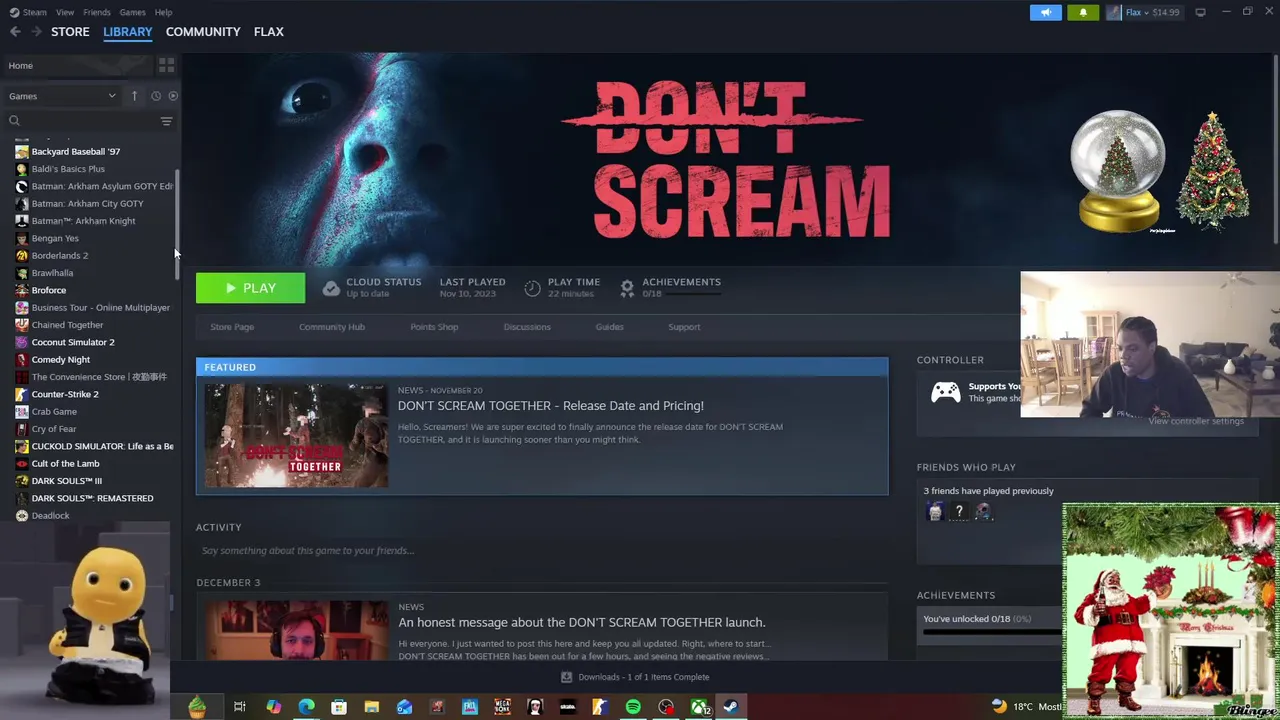Open the grid collections view icon
Screen dimensions: 1280x720
[x=166, y=65]
